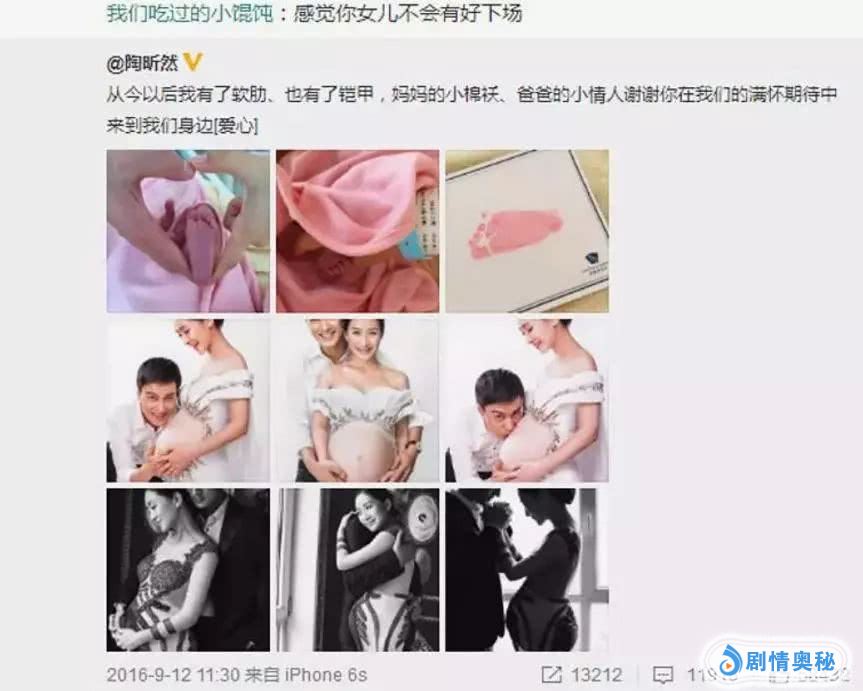Image resolution: width=863 pixels, height=691 pixels.
Task: Click the post text starting 从今以后
Action: (472, 110)
